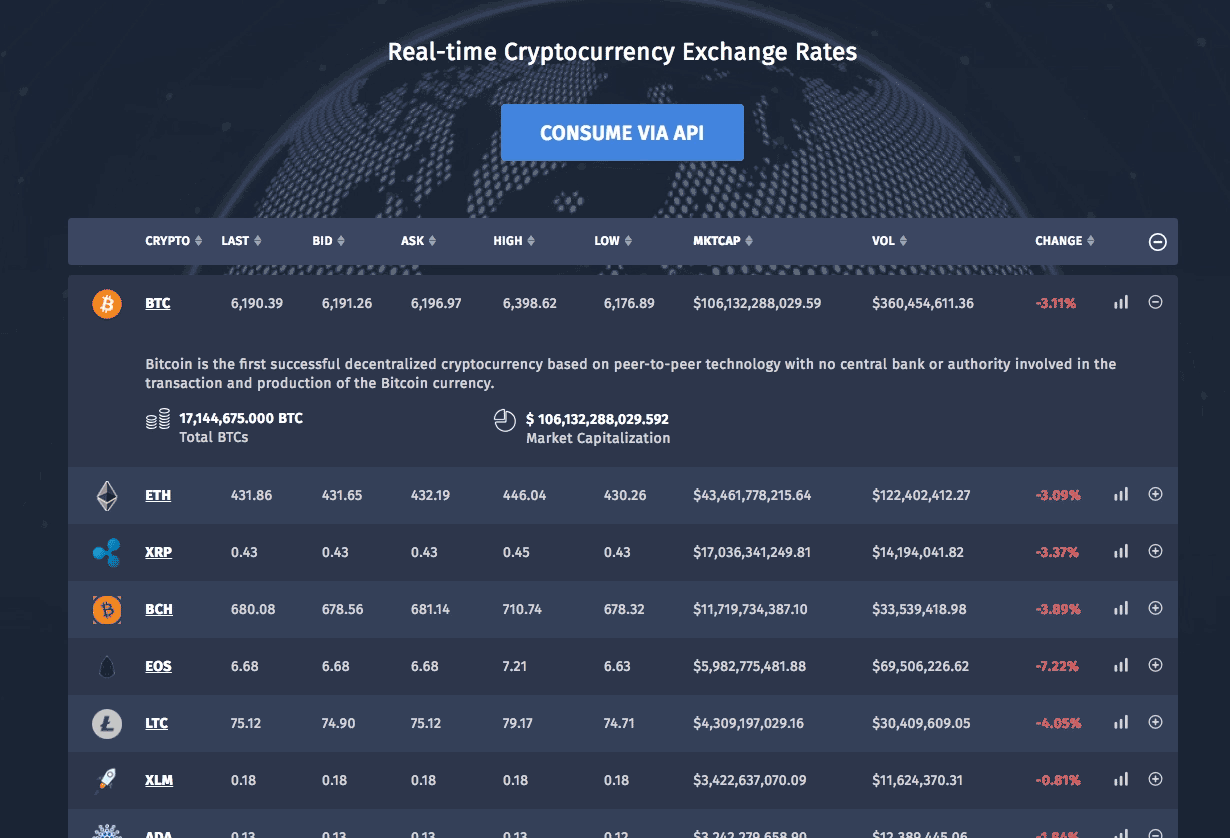Open the XLM symbol link
The width and height of the screenshot is (1230, 838).
(x=159, y=780)
